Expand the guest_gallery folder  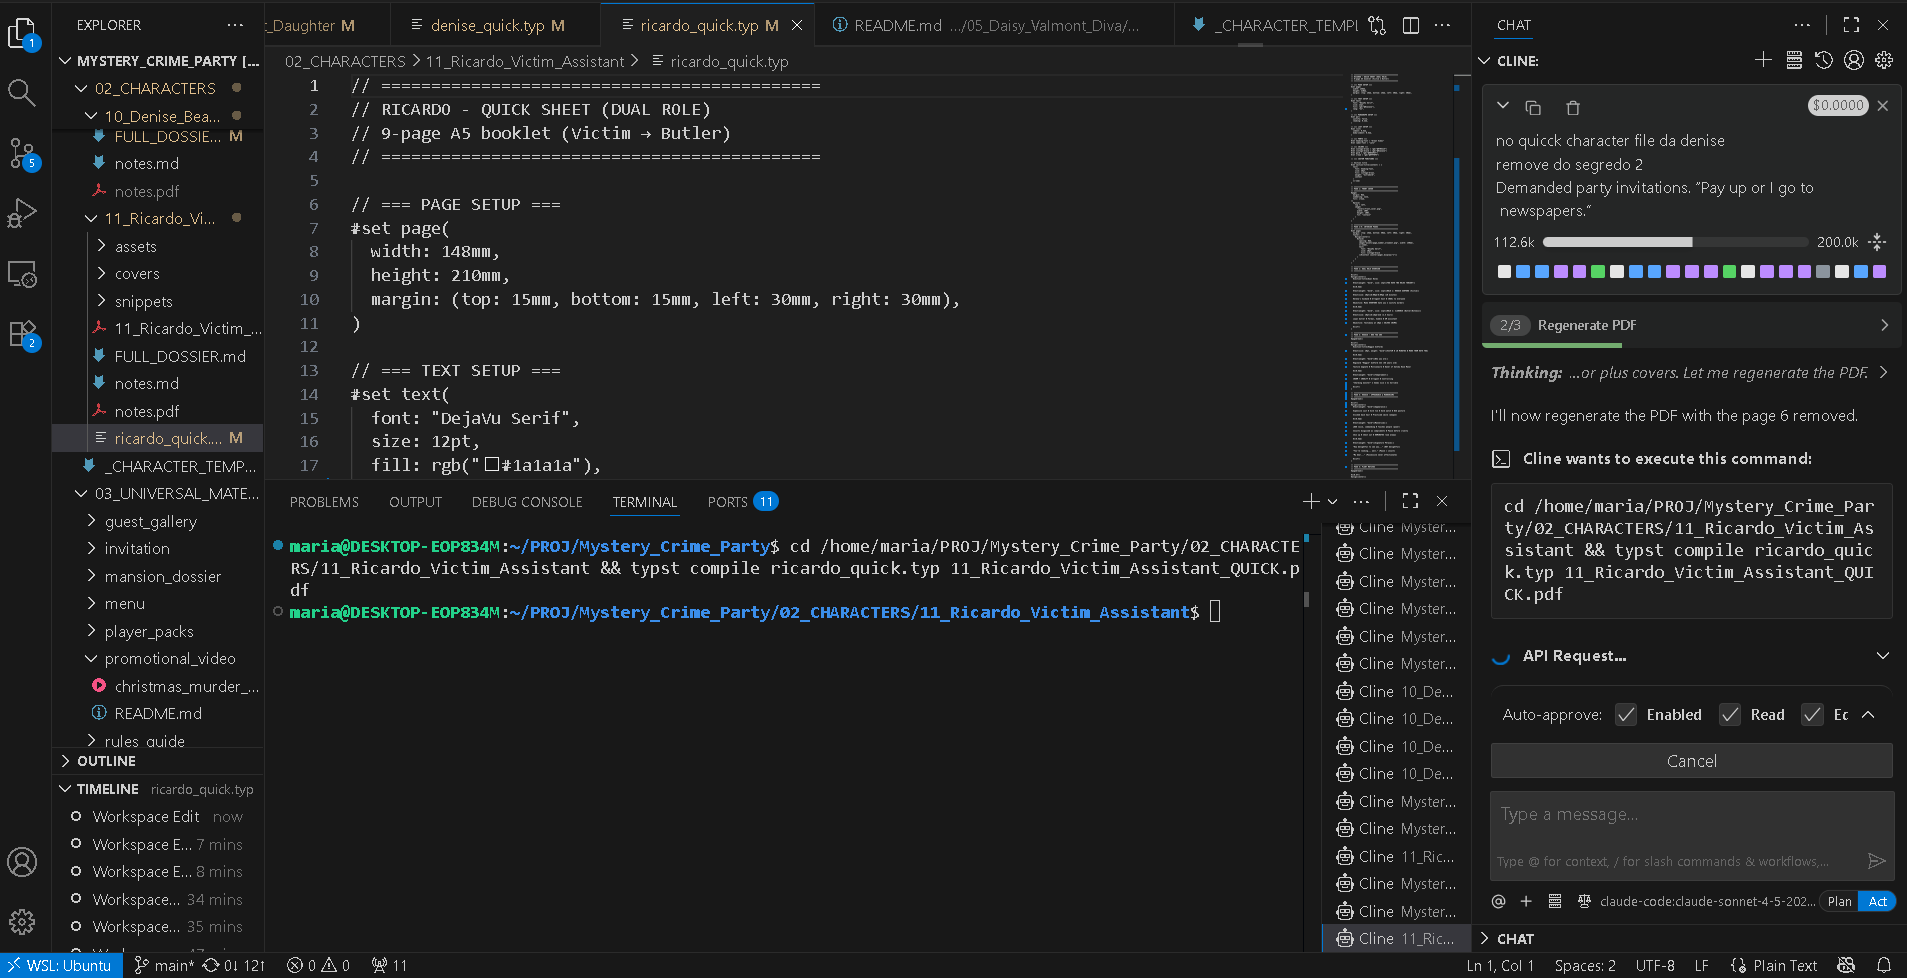(150, 521)
